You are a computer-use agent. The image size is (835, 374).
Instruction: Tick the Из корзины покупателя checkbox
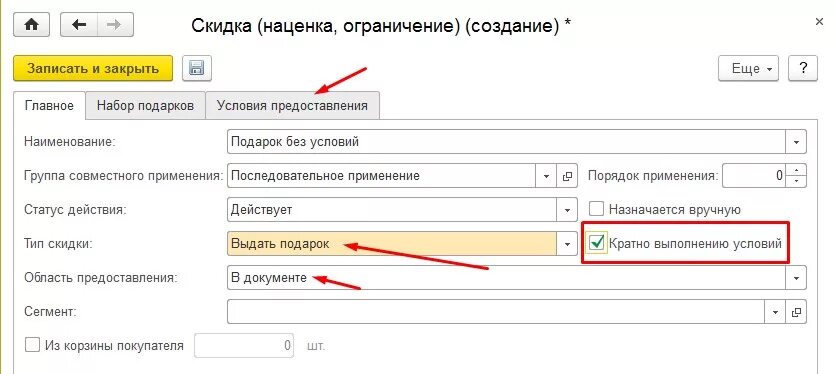(x=32, y=345)
